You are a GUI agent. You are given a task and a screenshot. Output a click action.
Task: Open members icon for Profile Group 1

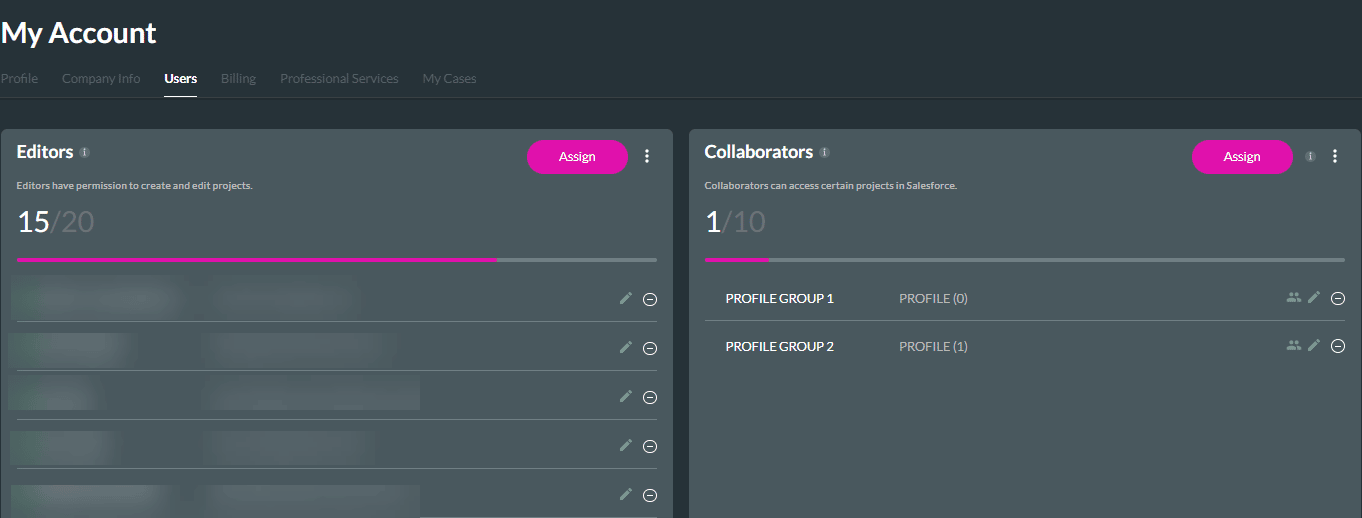pyautogui.click(x=1294, y=298)
